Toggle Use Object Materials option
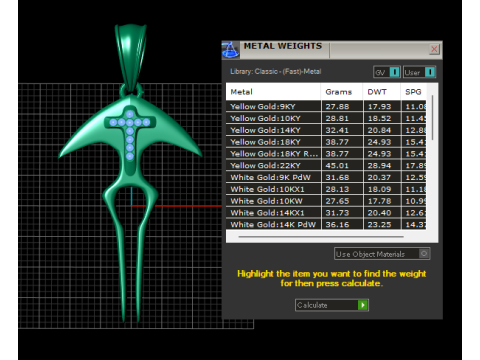The image size is (480, 360). [x=382, y=254]
